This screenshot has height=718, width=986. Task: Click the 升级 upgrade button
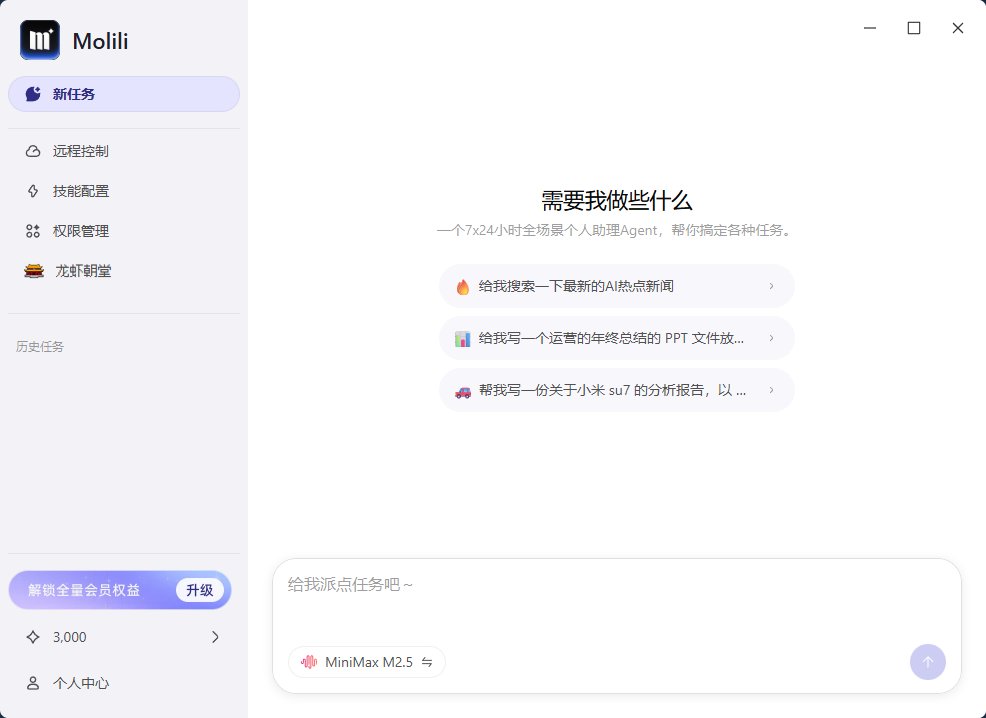199,590
